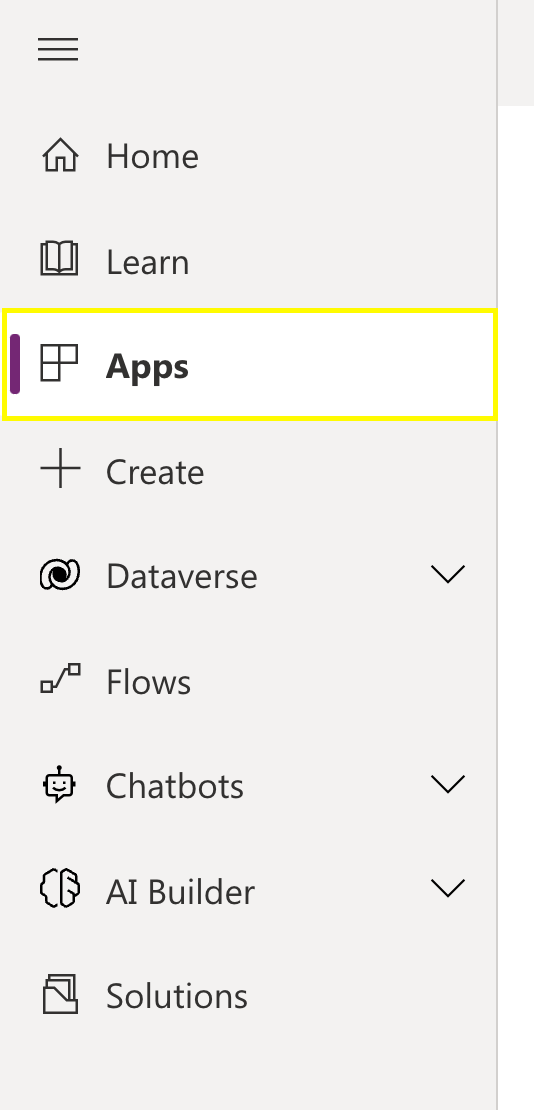Viewport: 534px width, 1110px height.
Task: Click the Dataverse swirl icon
Action: (60, 574)
